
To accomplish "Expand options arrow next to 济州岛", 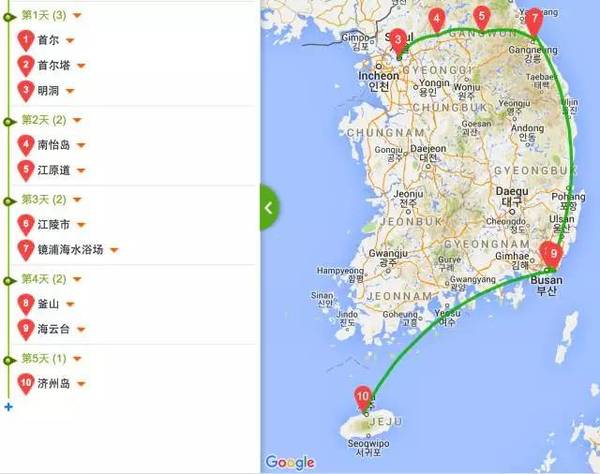I will click(81, 383).
